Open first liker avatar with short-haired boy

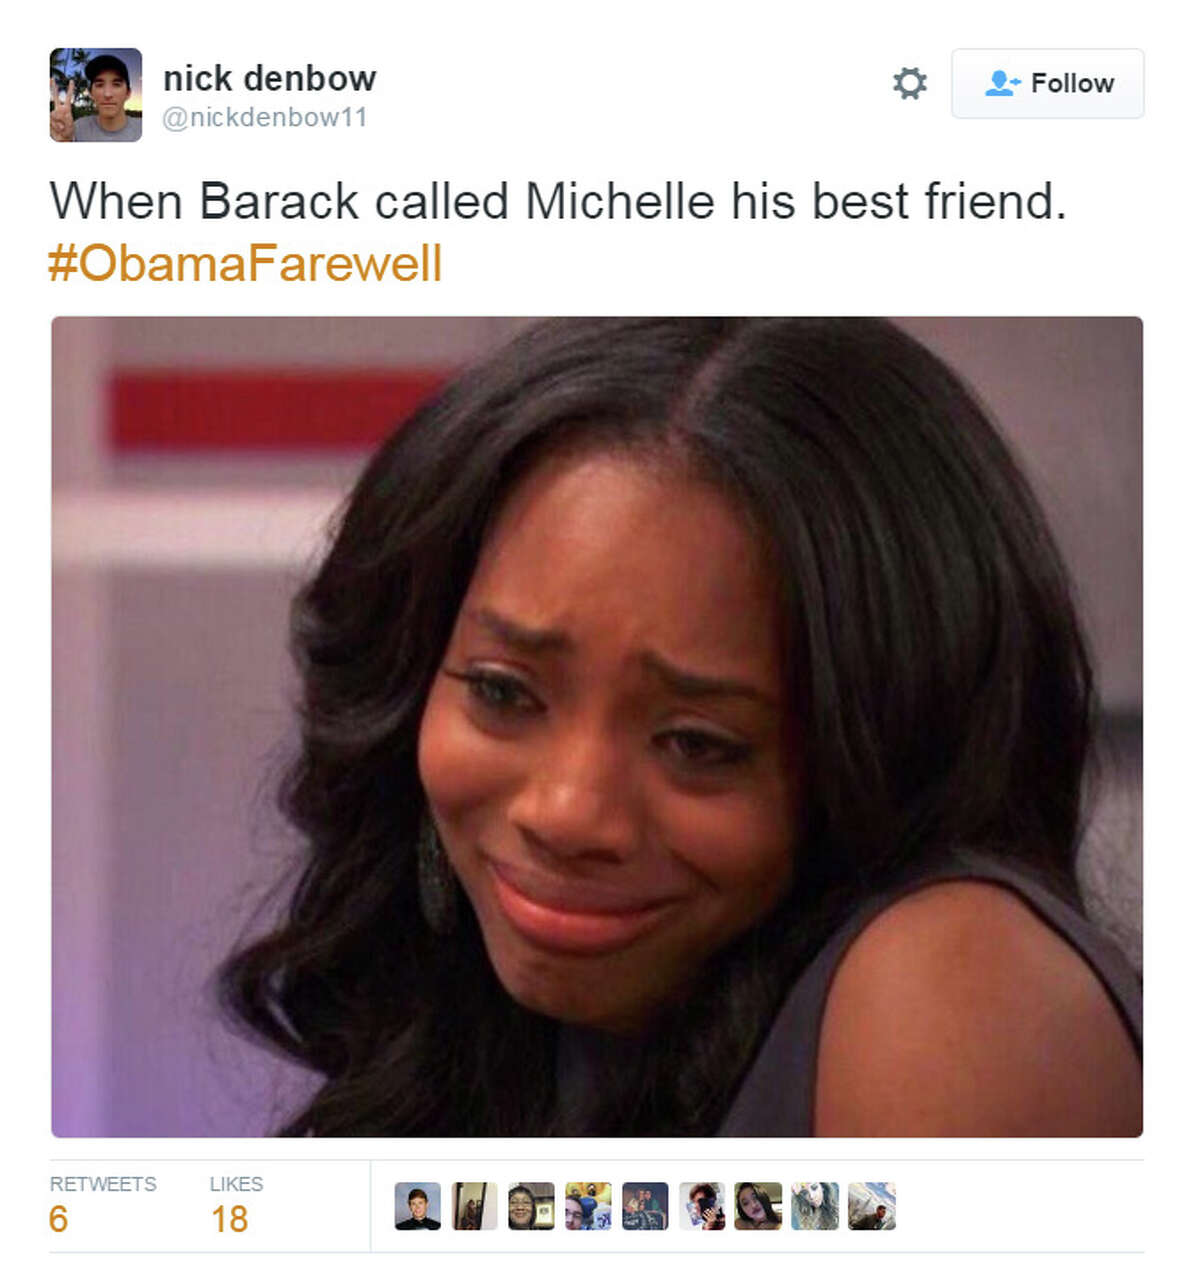(418, 1206)
